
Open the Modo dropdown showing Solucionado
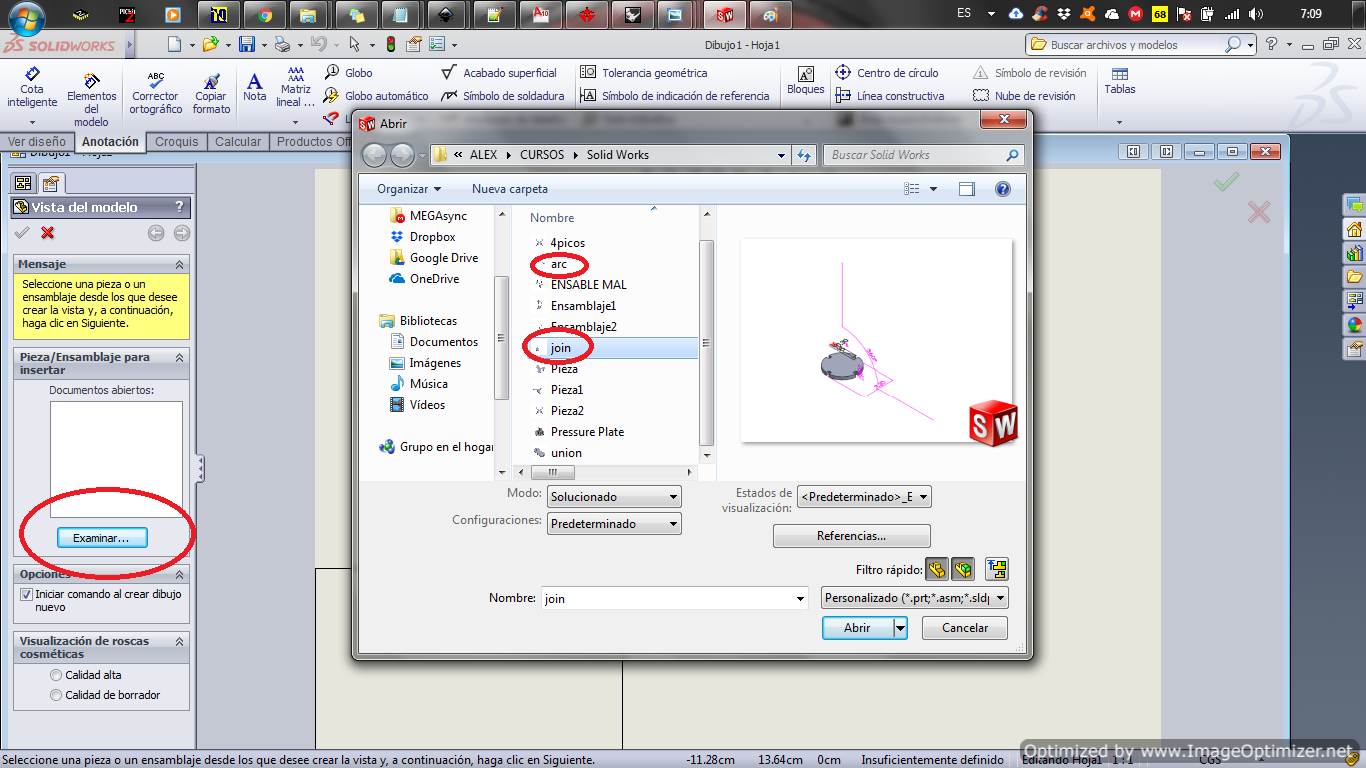(x=614, y=496)
